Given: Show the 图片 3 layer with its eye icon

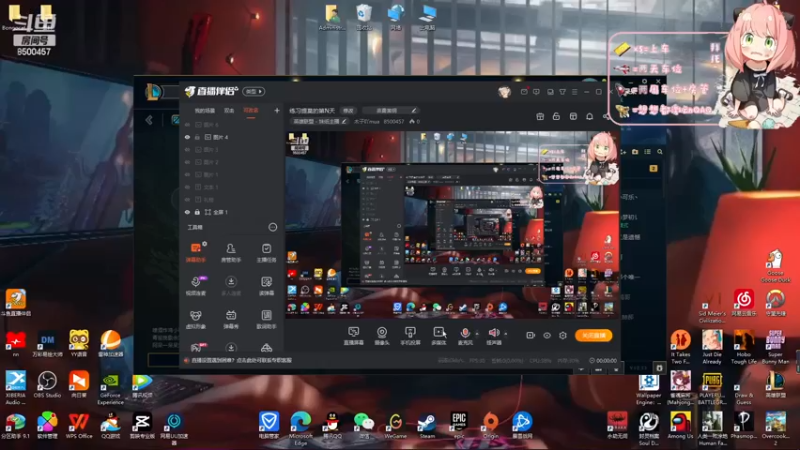Looking at the screenshot, I should click(187, 149).
